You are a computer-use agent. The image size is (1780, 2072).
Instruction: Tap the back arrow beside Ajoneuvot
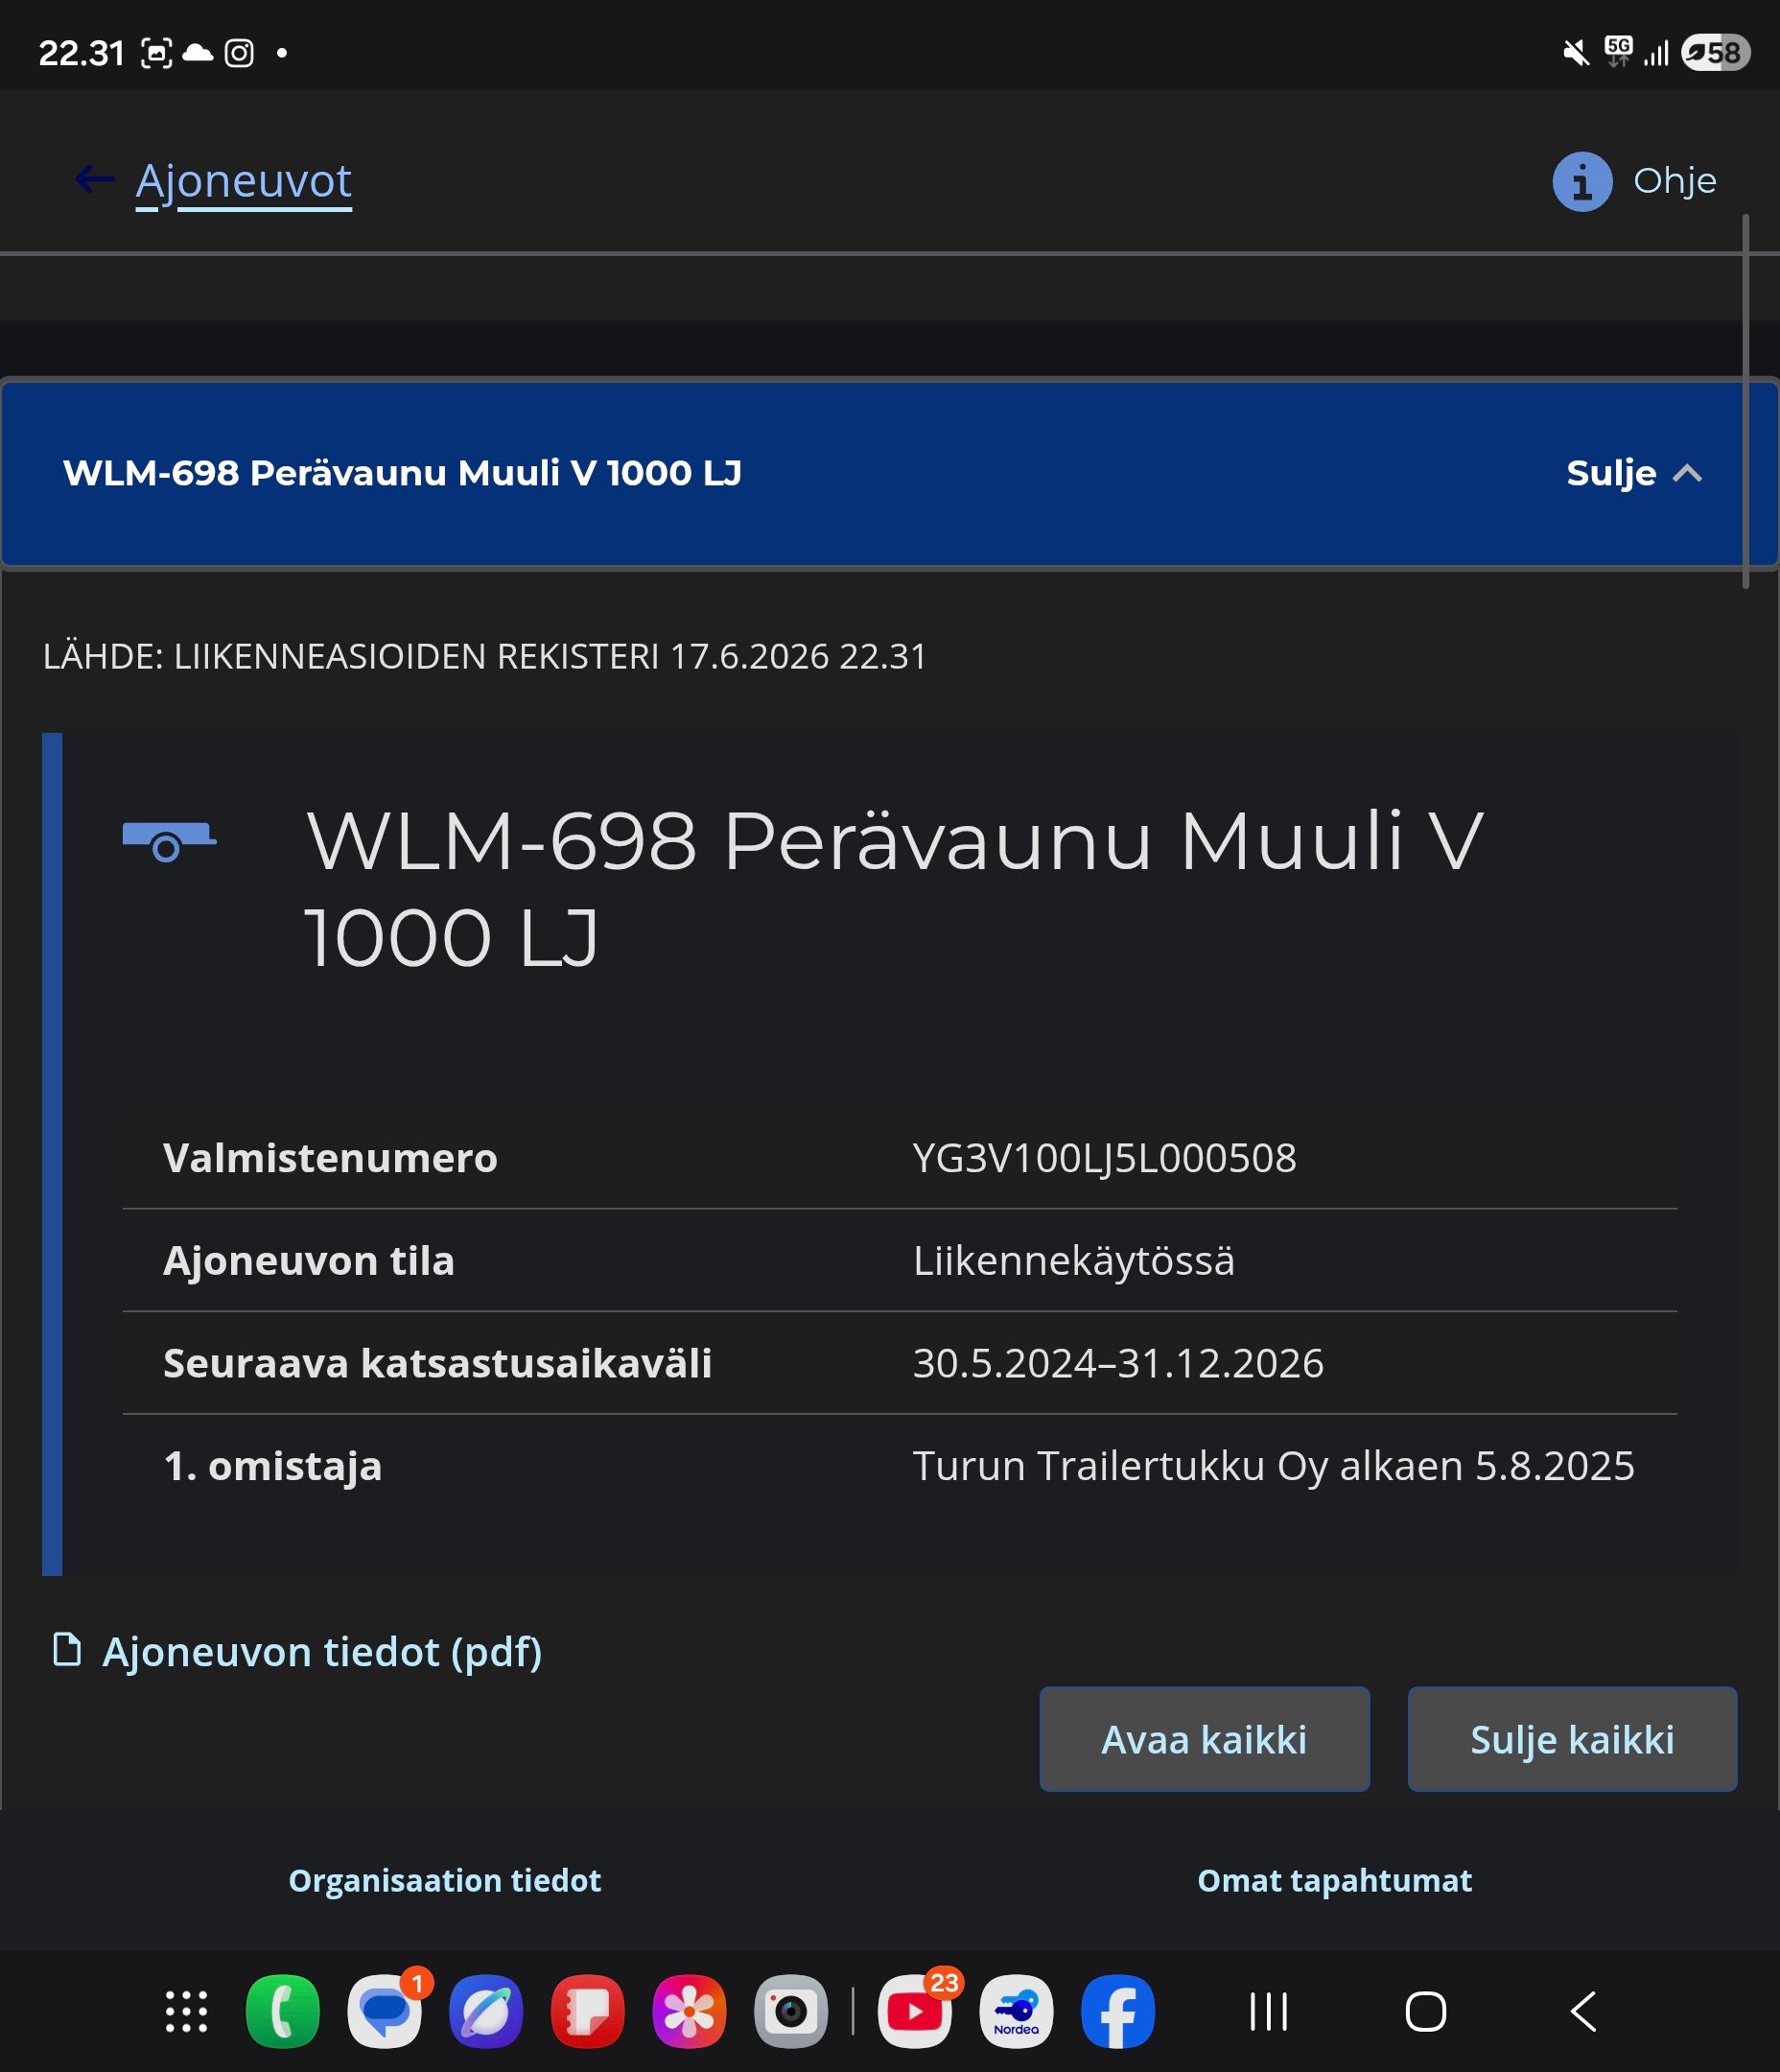coord(95,180)
